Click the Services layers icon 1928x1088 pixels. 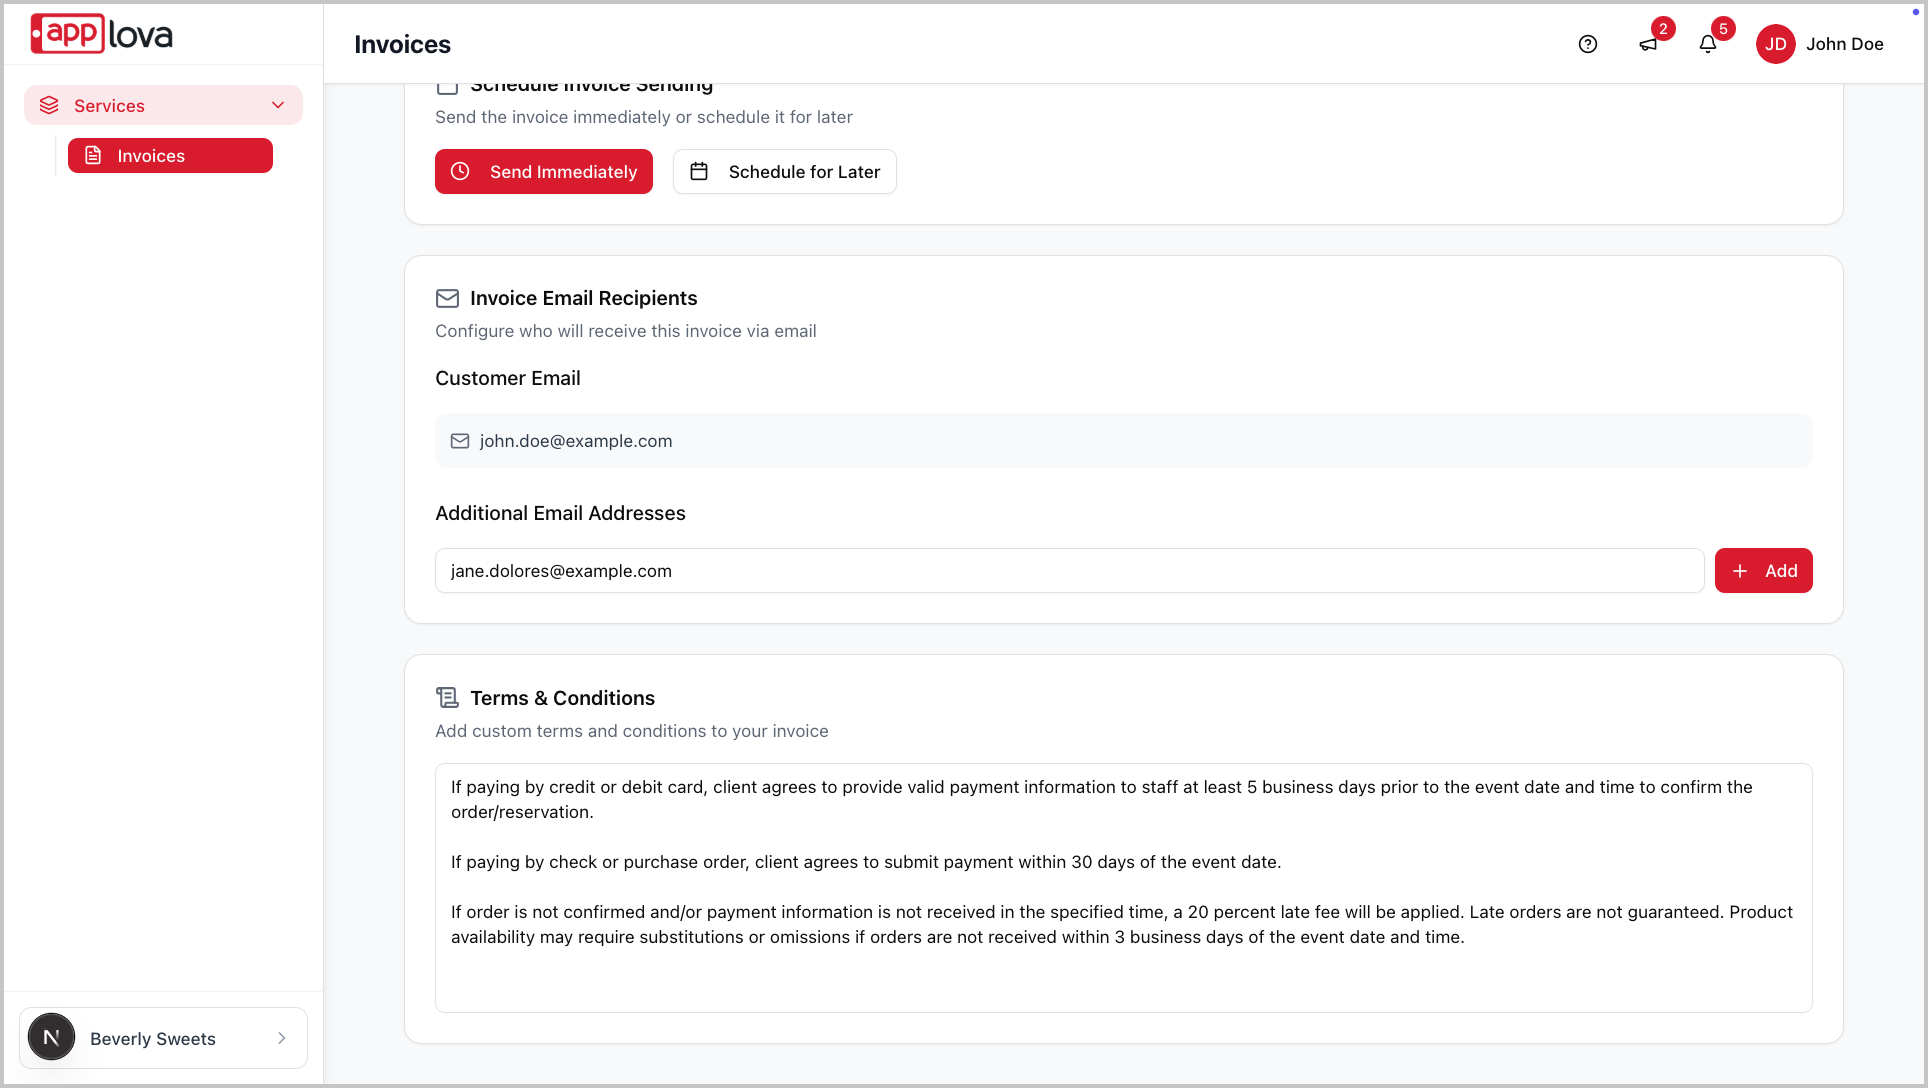tap(49, 105)
